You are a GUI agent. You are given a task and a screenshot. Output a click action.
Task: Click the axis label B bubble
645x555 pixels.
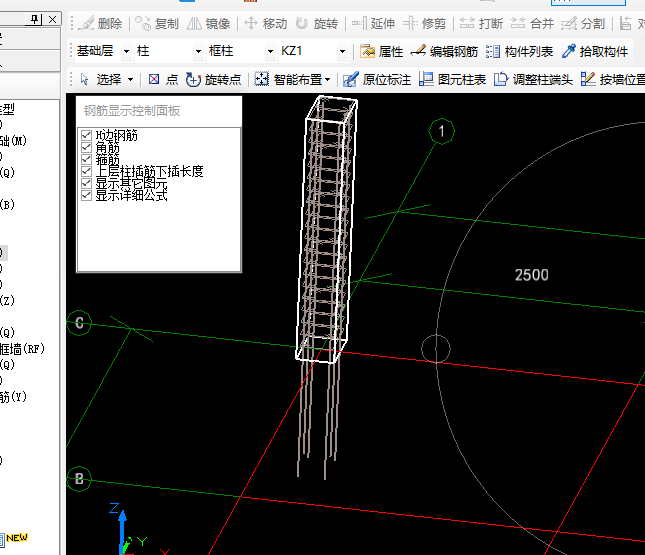[79, 479]
